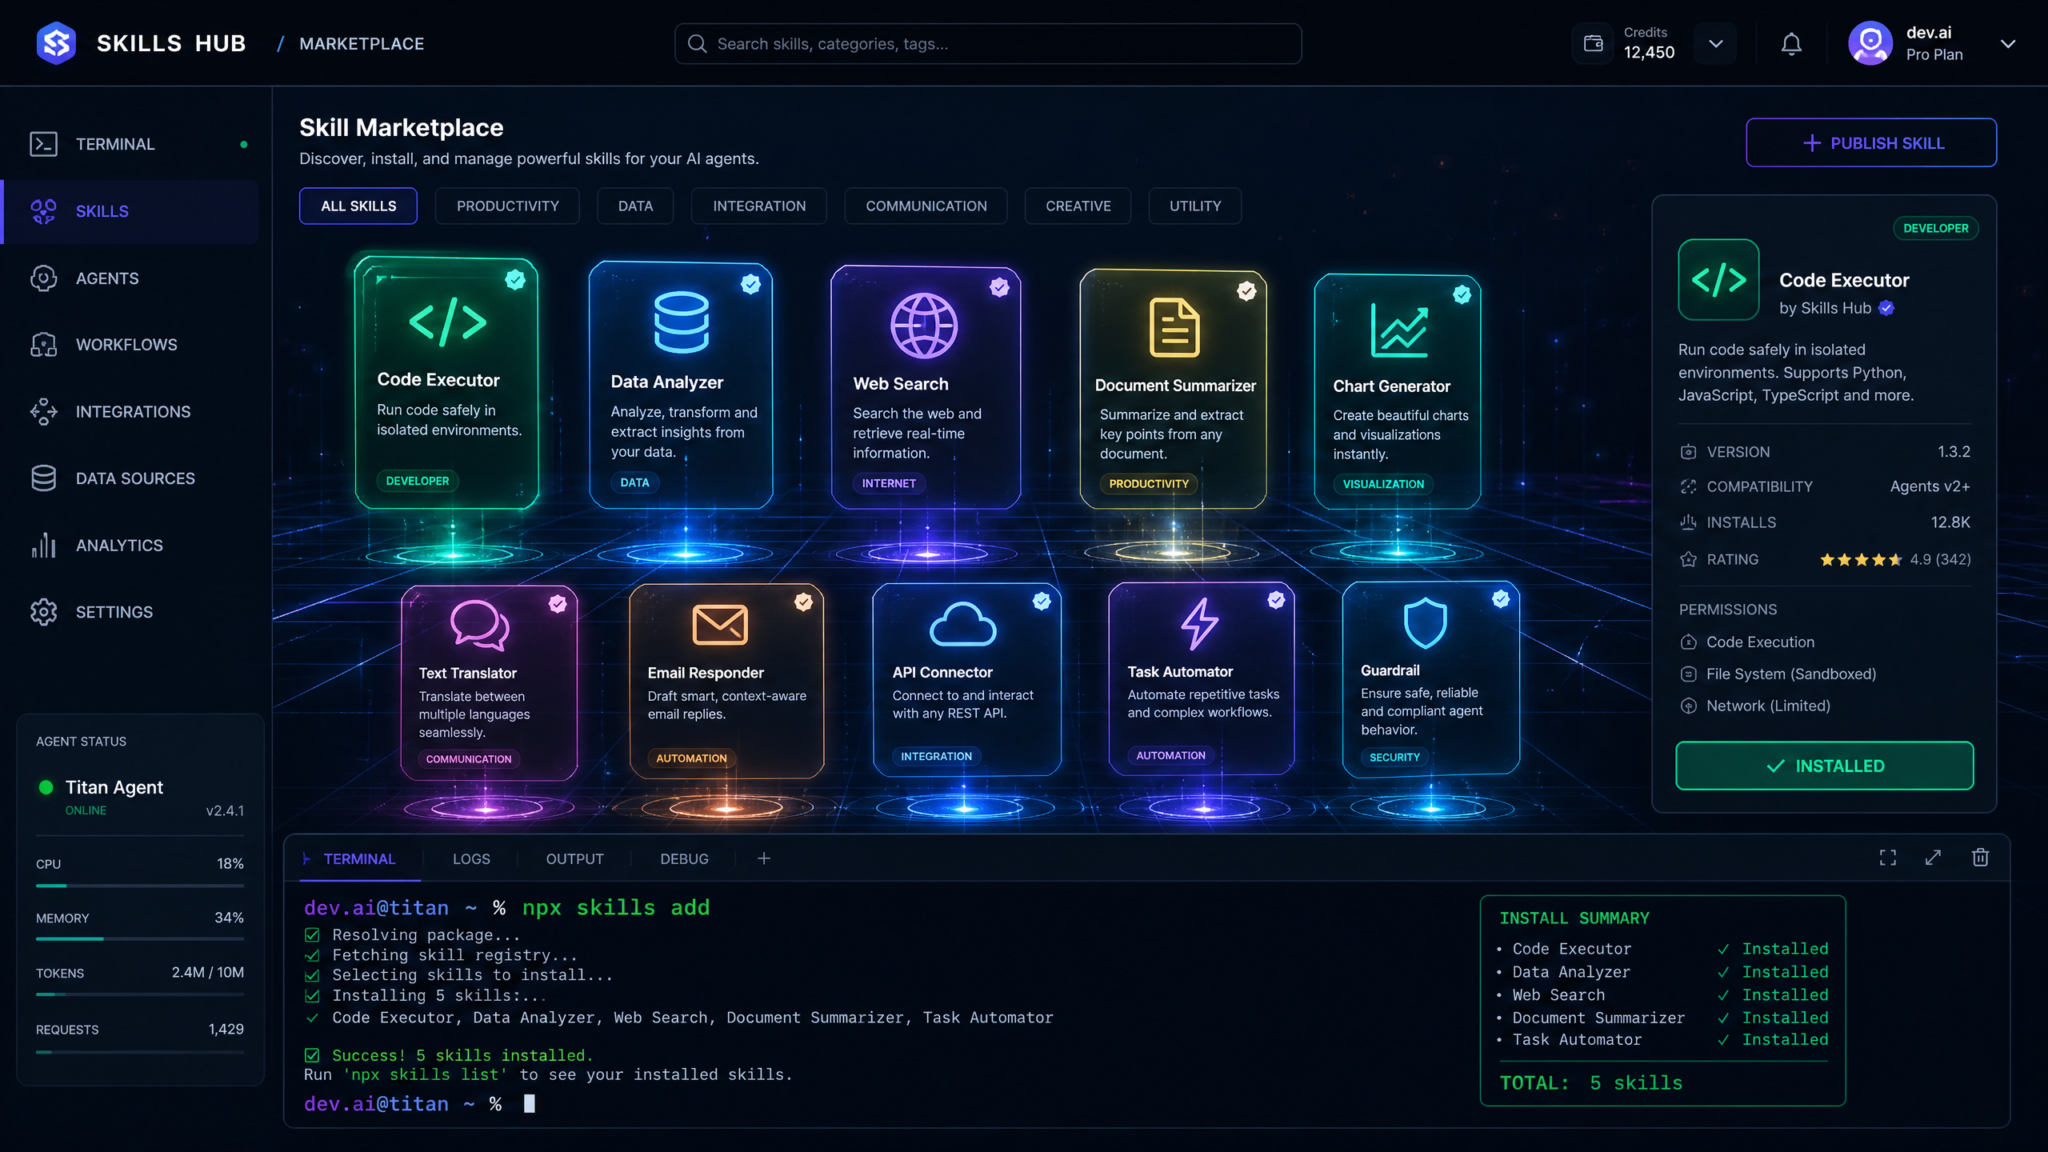Select the Data Analyzer database icon

point(681,322)
